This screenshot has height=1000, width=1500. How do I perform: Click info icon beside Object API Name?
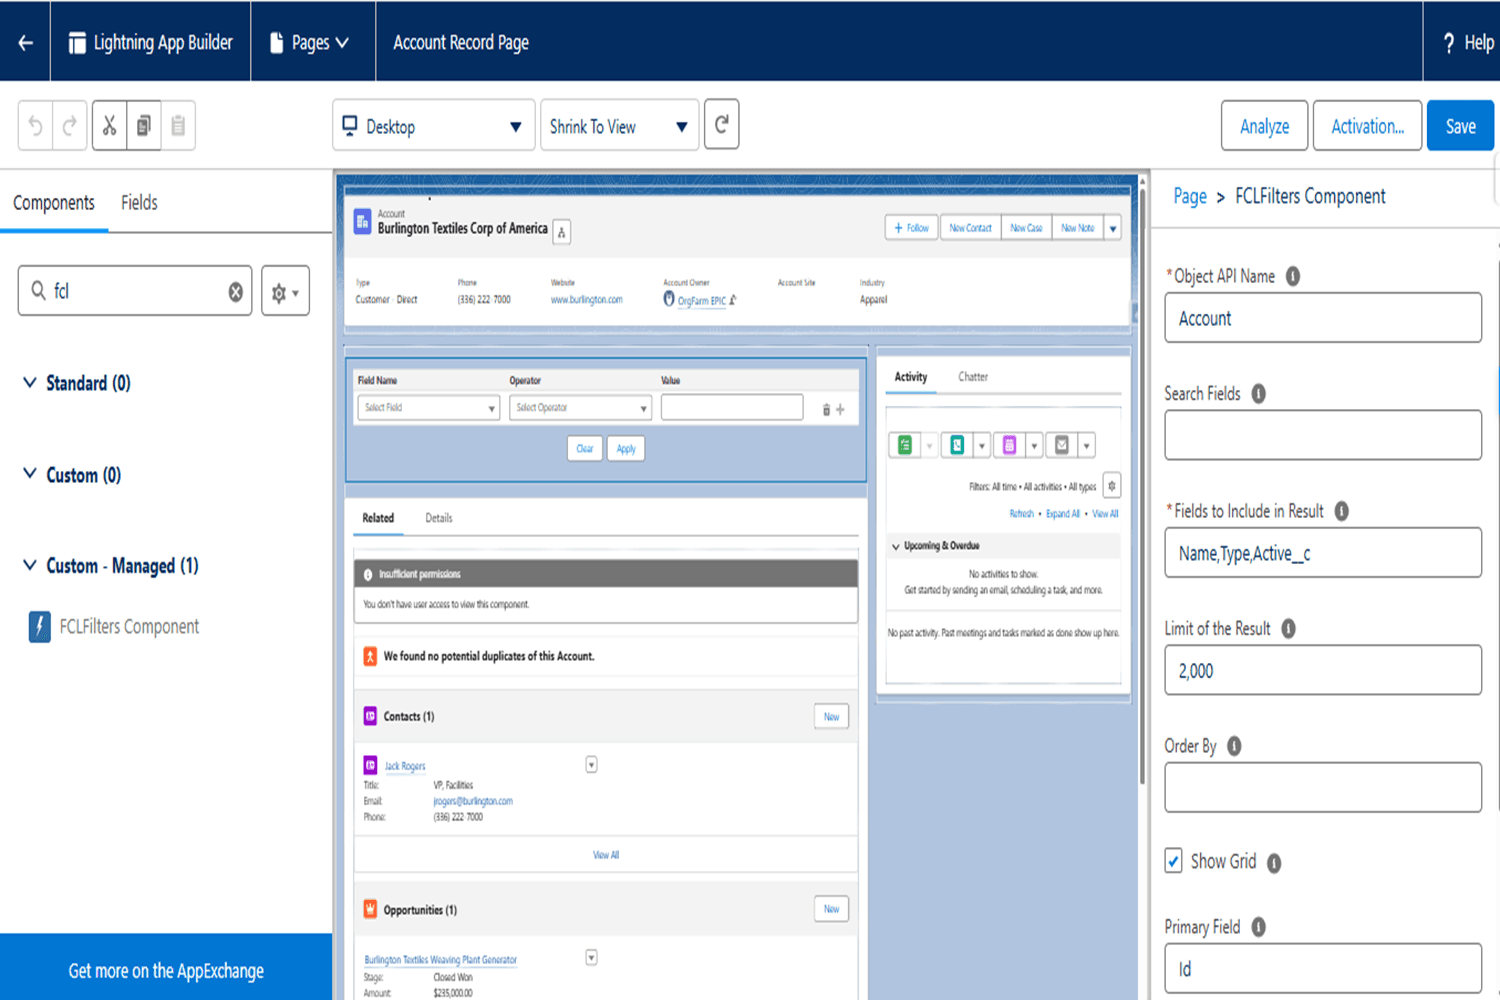(1292, 276)
